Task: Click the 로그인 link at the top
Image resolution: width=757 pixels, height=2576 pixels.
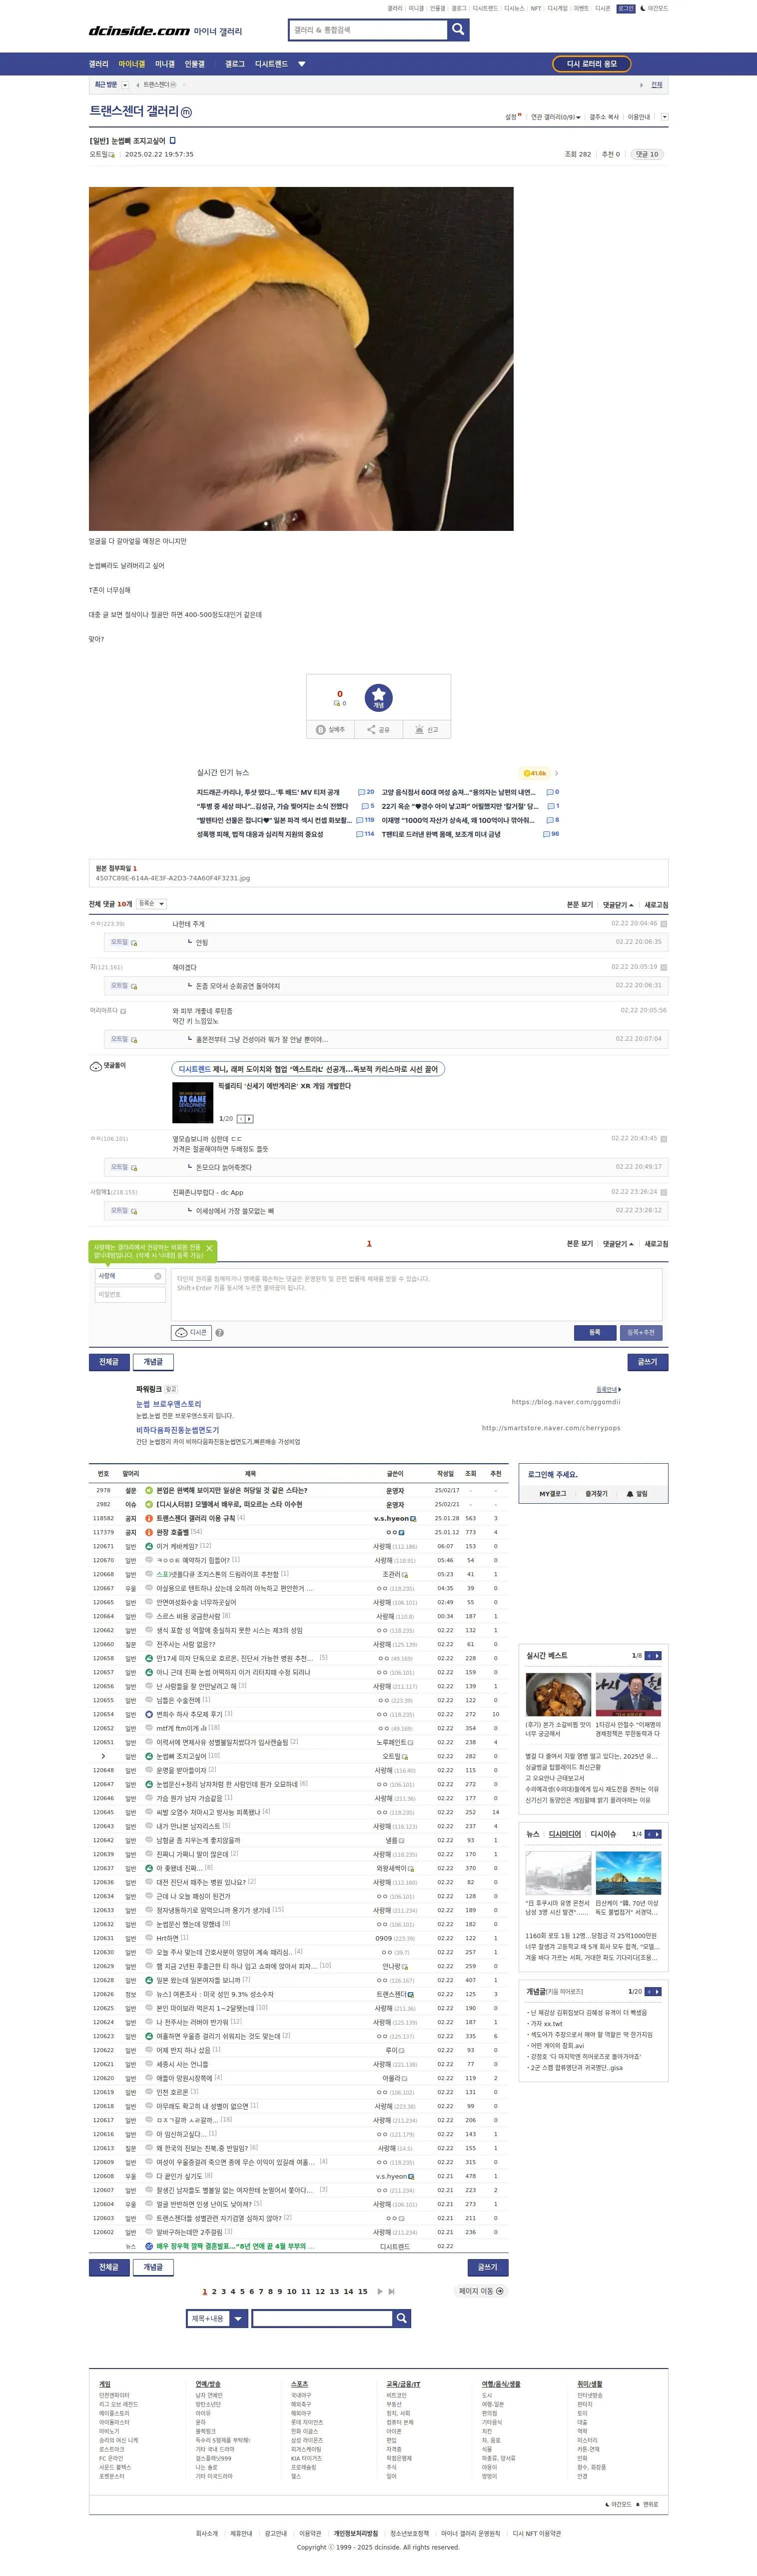Action: [x=626, y=8]
